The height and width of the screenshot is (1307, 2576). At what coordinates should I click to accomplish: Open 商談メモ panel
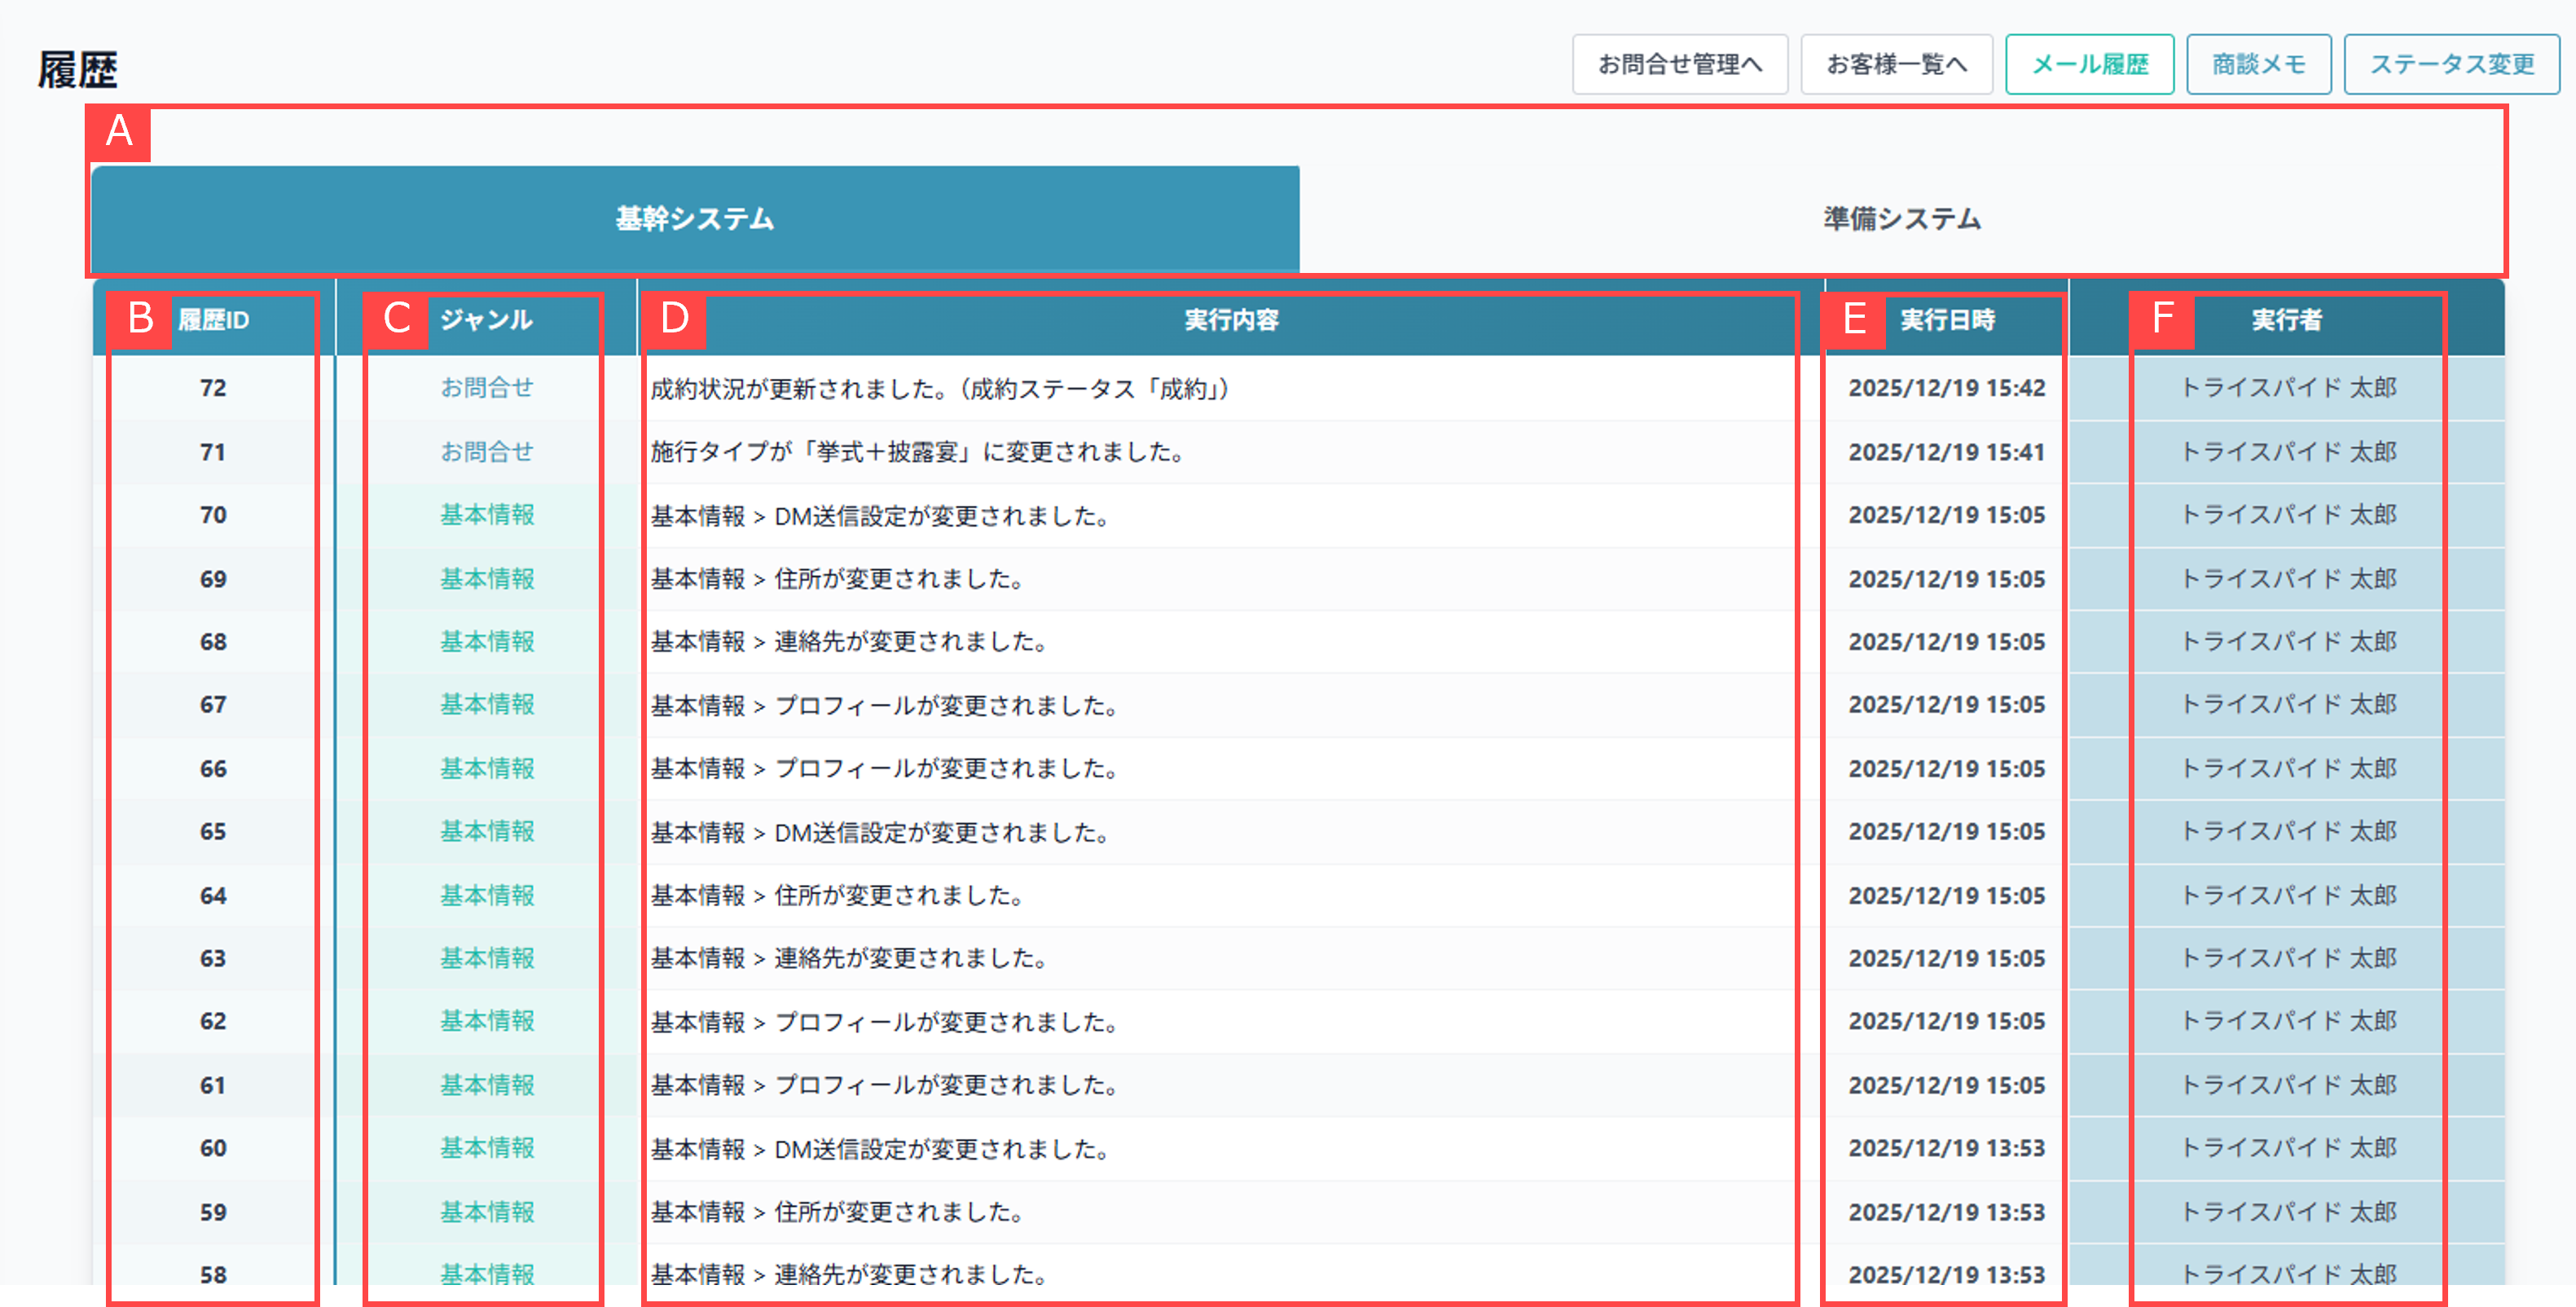[x=2258, y=63]
